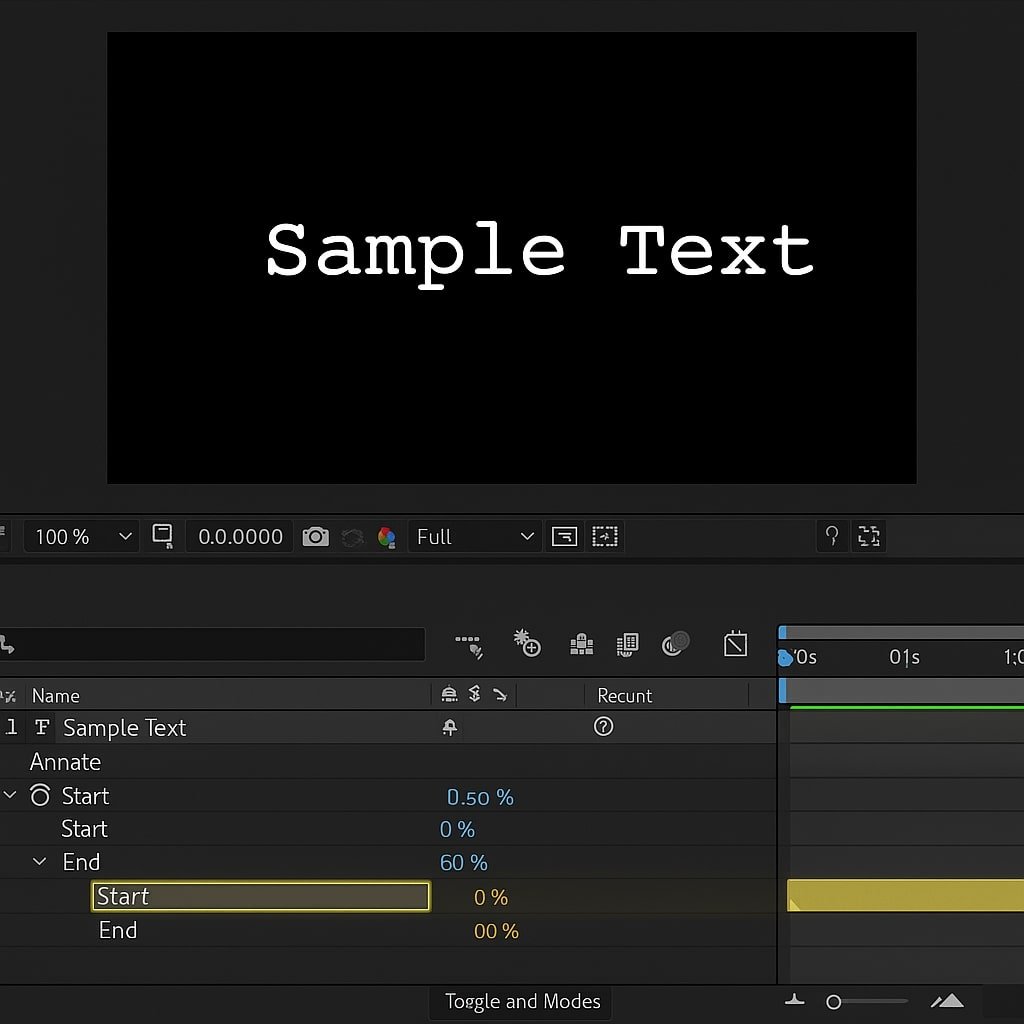The height and width of the screenshot is (1024, 1024).
Task: Toggle the switch icon on Sample Text layer
Action: point(449,728)
